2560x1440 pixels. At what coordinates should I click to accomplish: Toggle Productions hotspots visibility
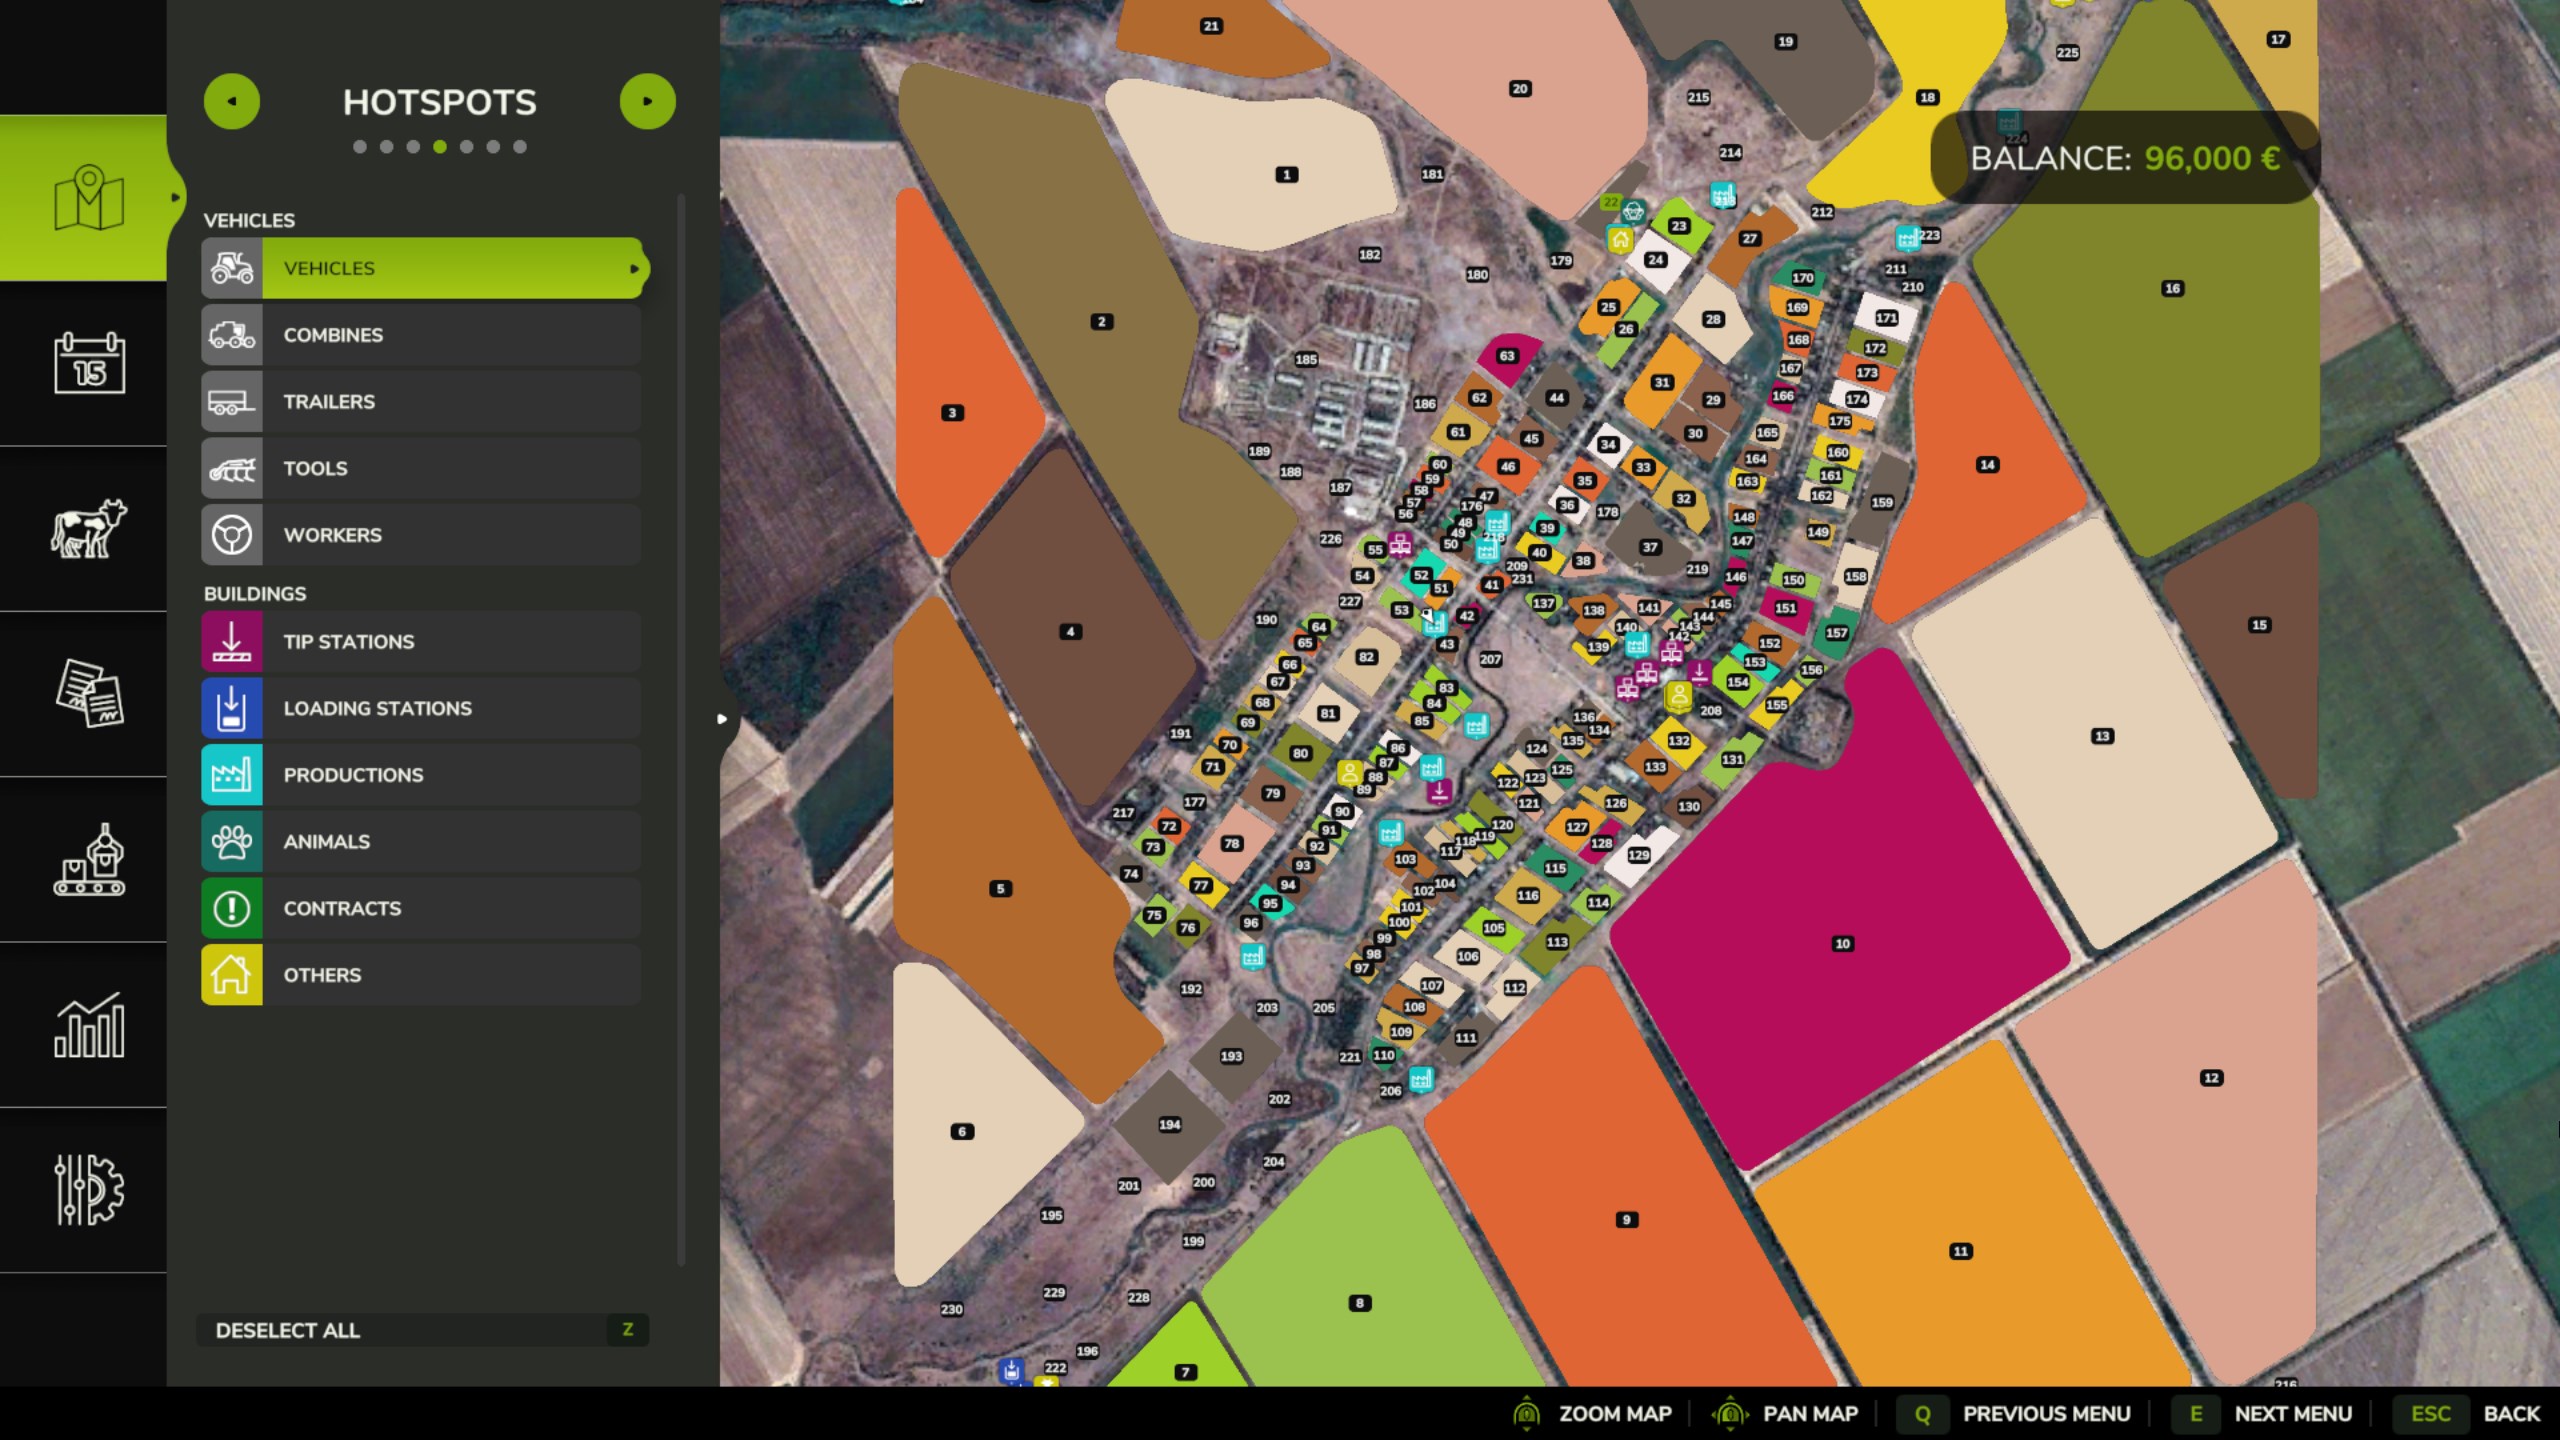tap(420, 775)
